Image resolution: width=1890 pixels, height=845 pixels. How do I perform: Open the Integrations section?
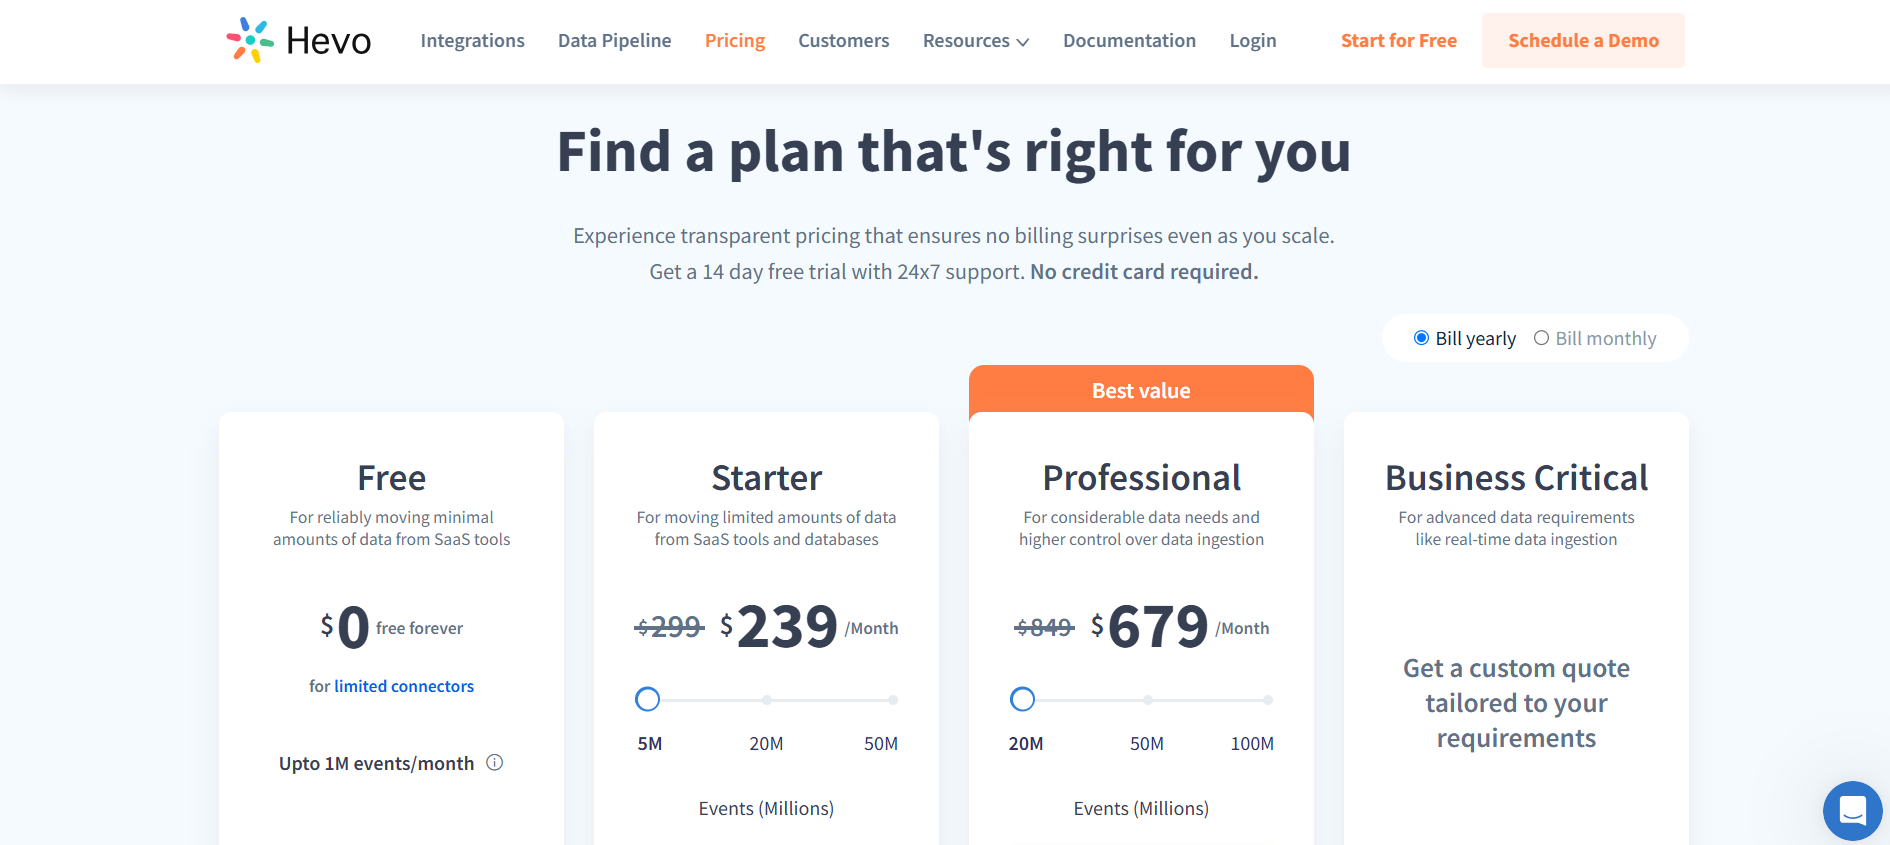click(x=472, y=40)
